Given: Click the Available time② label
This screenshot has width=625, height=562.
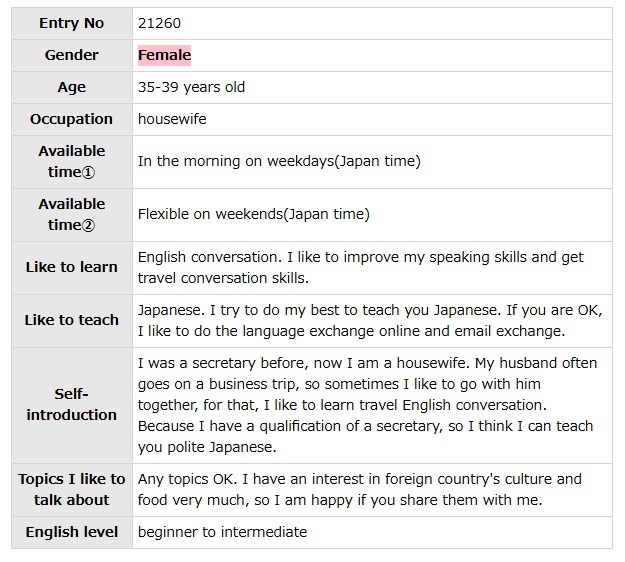Looking at the screenshot, I should pyautogui.click(x=72, y=214).
